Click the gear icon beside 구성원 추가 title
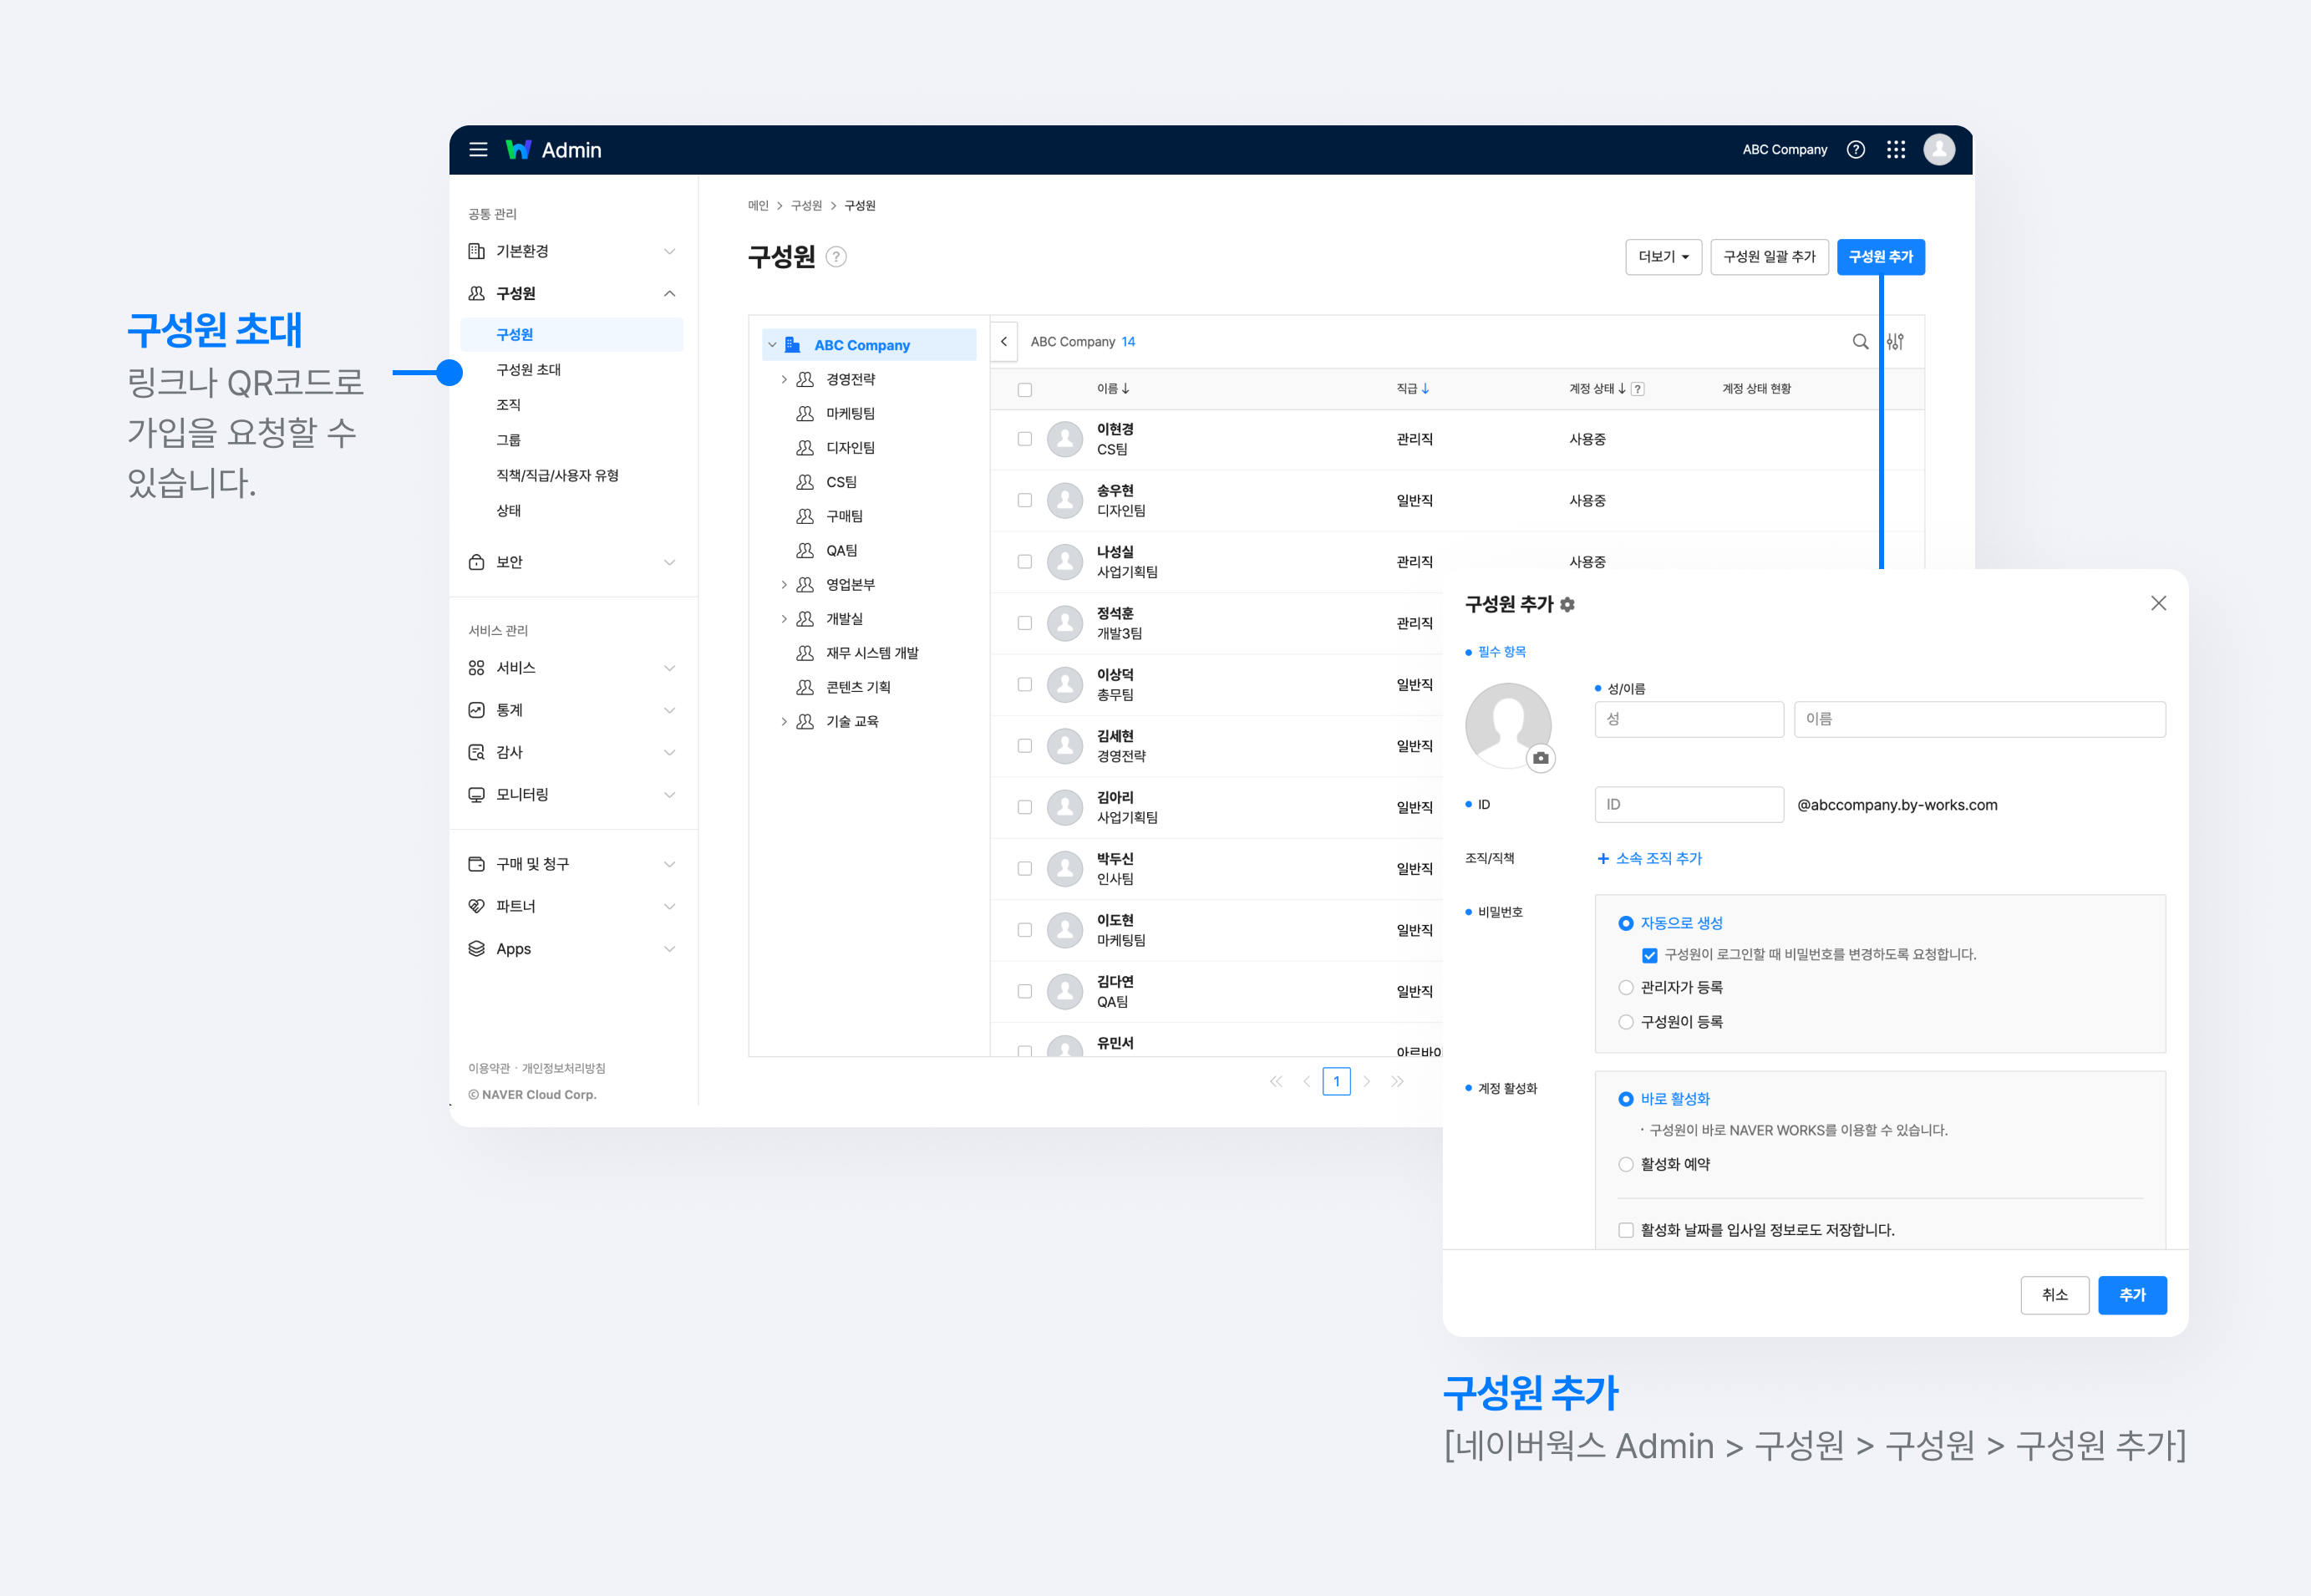The image size is (2311, 1596). (1568, 605)
